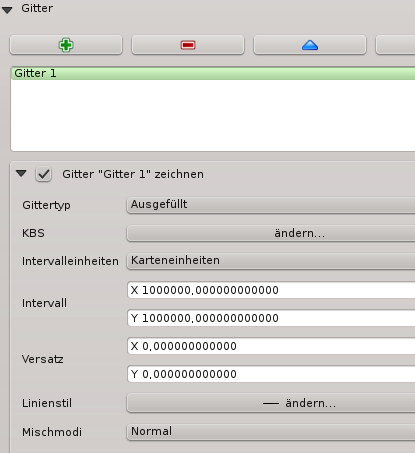The height and width of the screenshot is (453, 415).
Task: Toggle Gitter "Gitter 1" zeichnen checkbox
Action: (x=44, y=174)
